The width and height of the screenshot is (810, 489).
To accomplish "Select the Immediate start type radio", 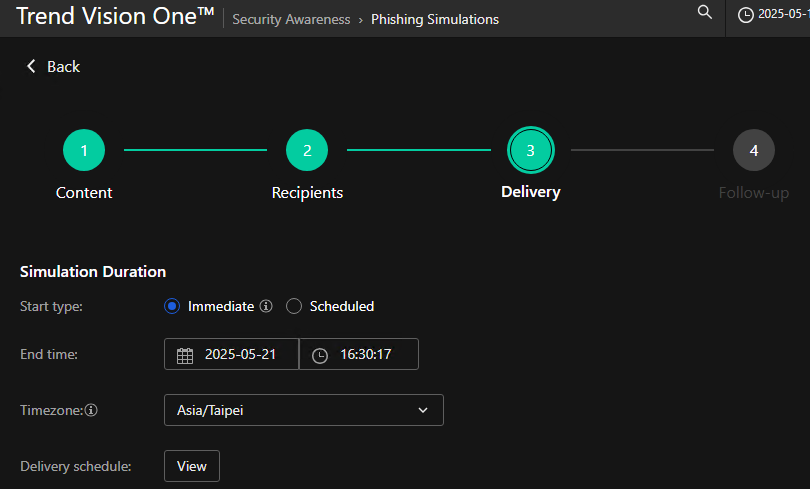I will 172,307.
